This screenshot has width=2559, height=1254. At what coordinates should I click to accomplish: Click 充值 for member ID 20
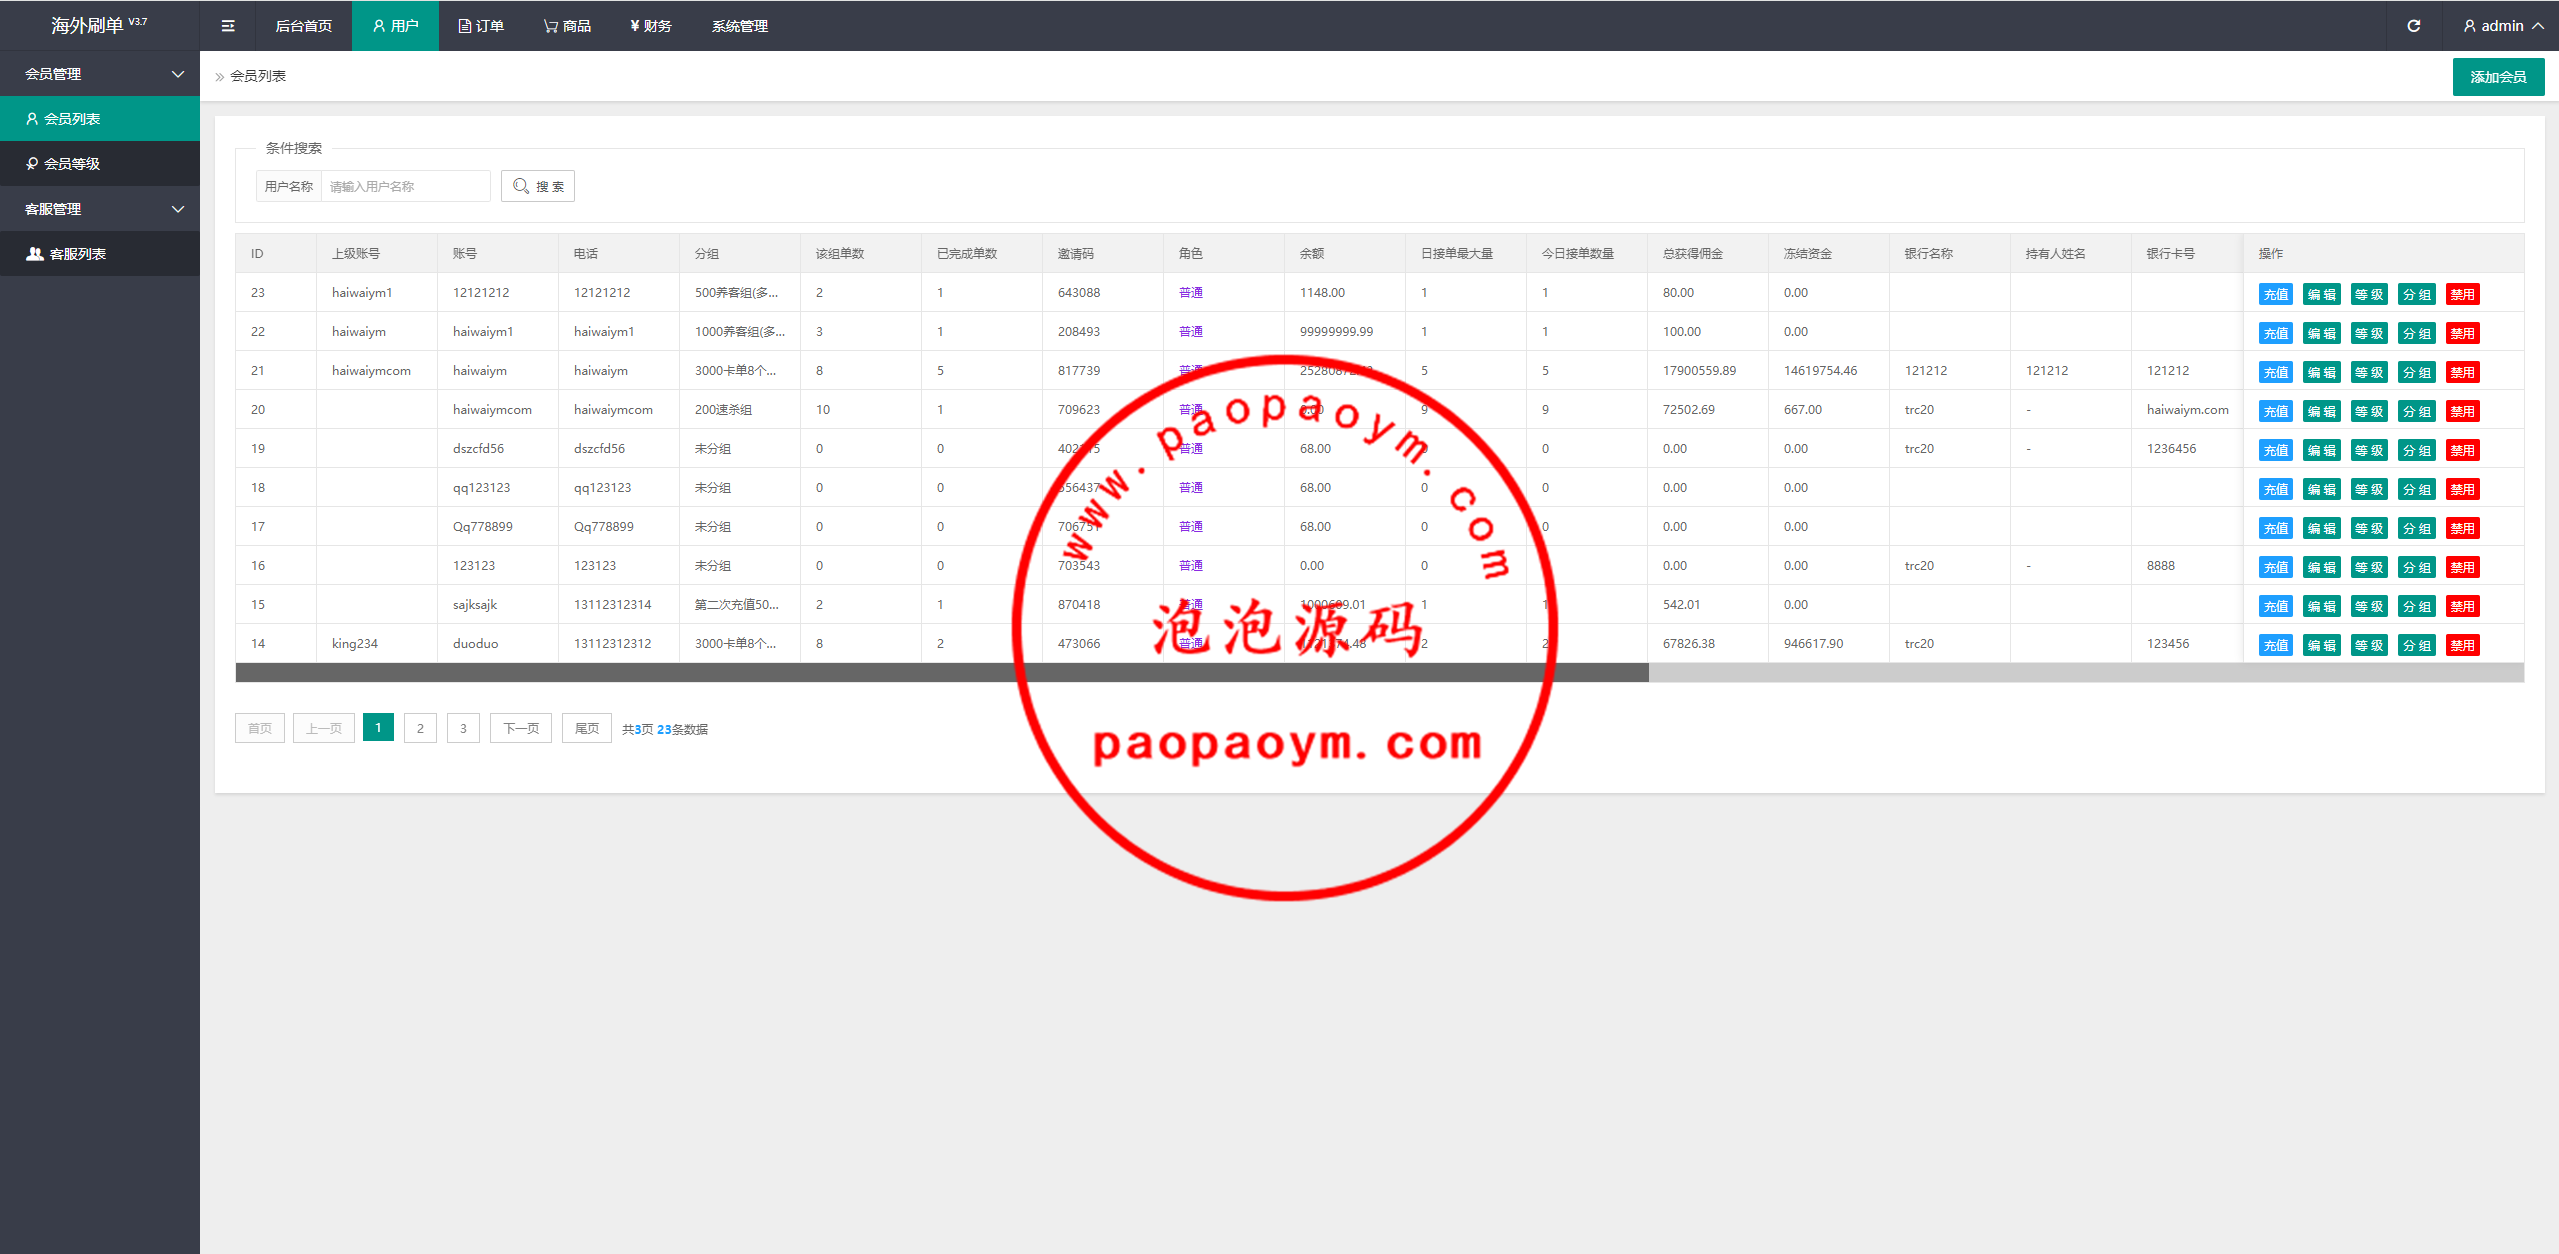(2276, 411)
